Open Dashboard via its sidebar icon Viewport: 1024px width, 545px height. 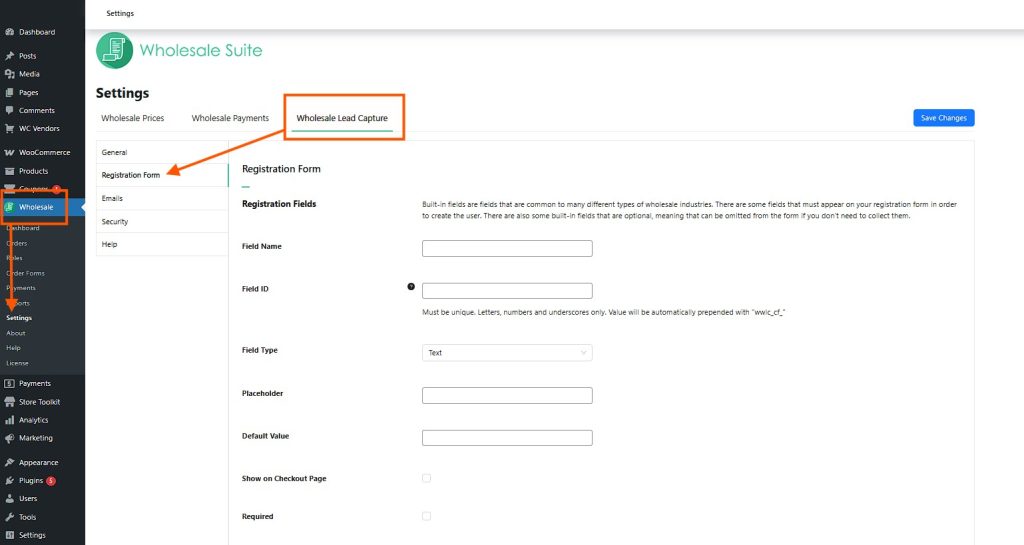[x=10, y=32]
